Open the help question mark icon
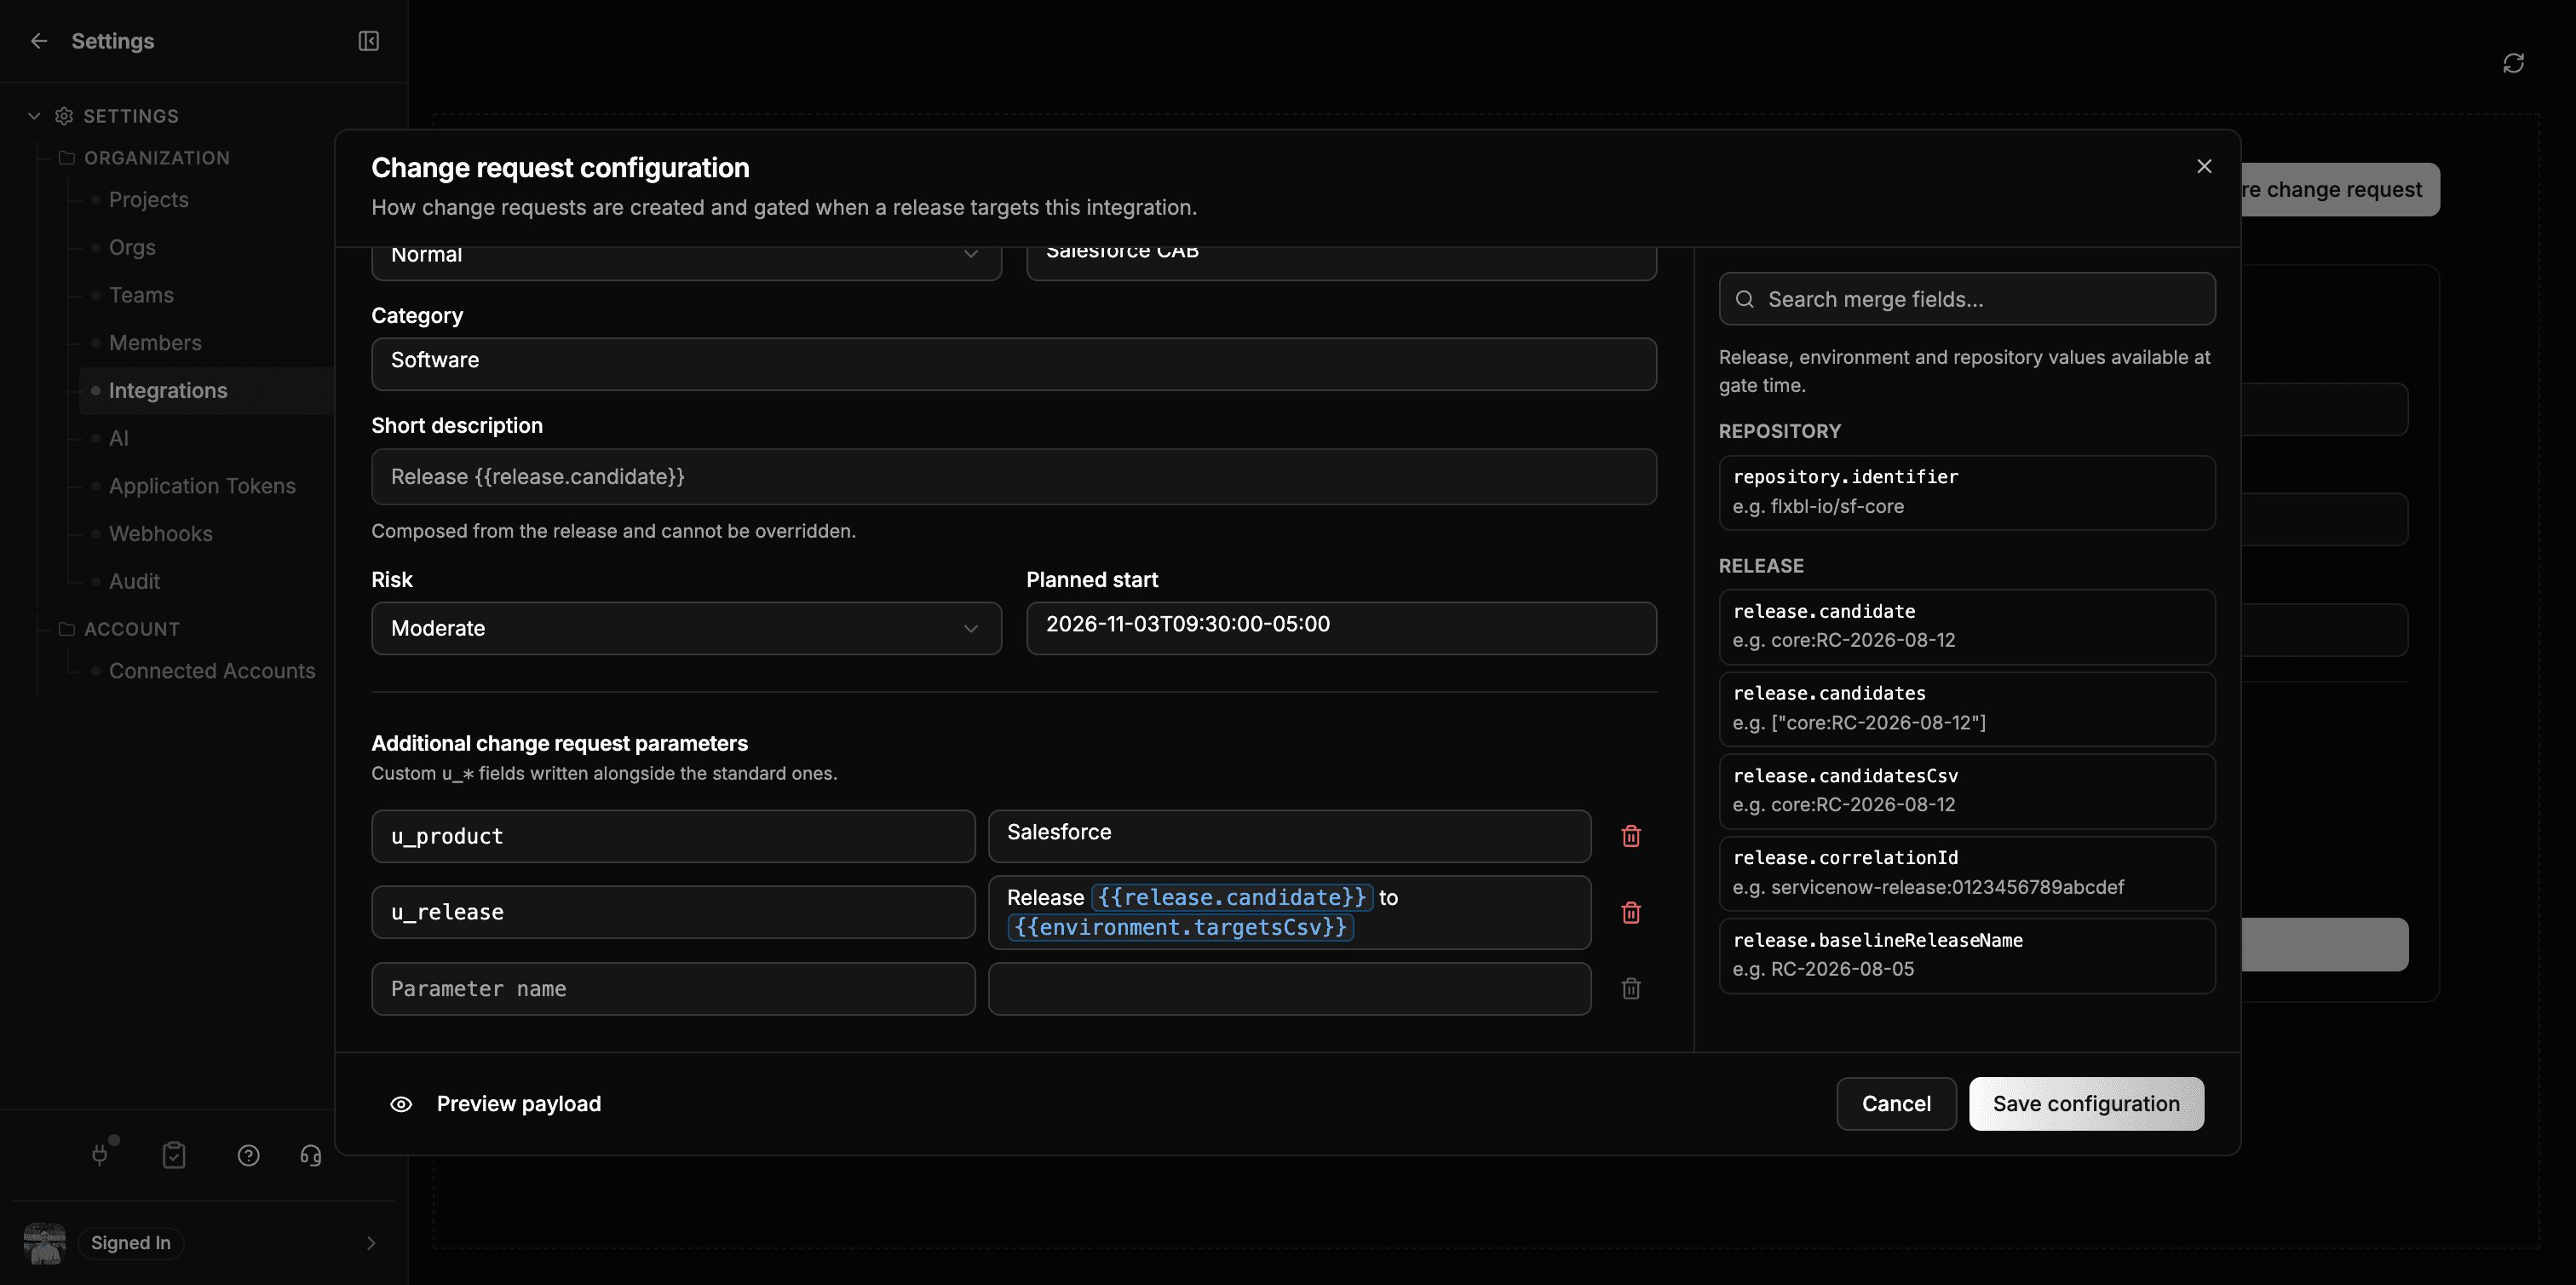This screenshot has height=1285, width=2576. [249, 1156]
